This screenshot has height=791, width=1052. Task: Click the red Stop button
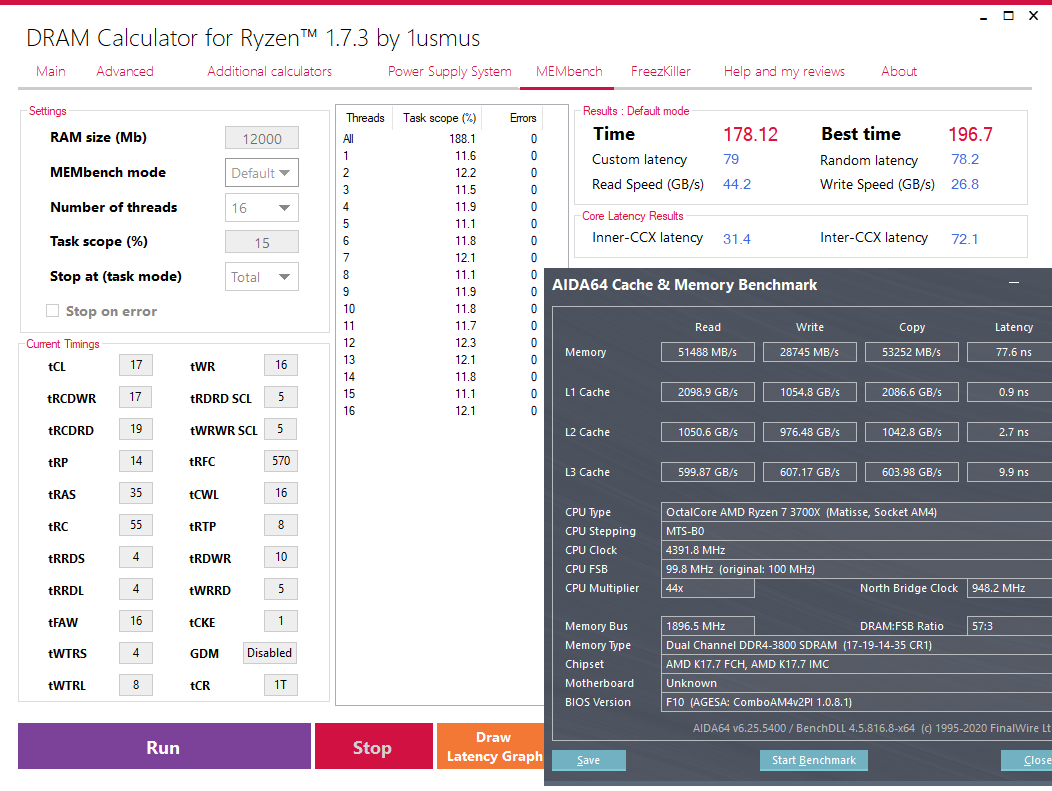(373, 746)
